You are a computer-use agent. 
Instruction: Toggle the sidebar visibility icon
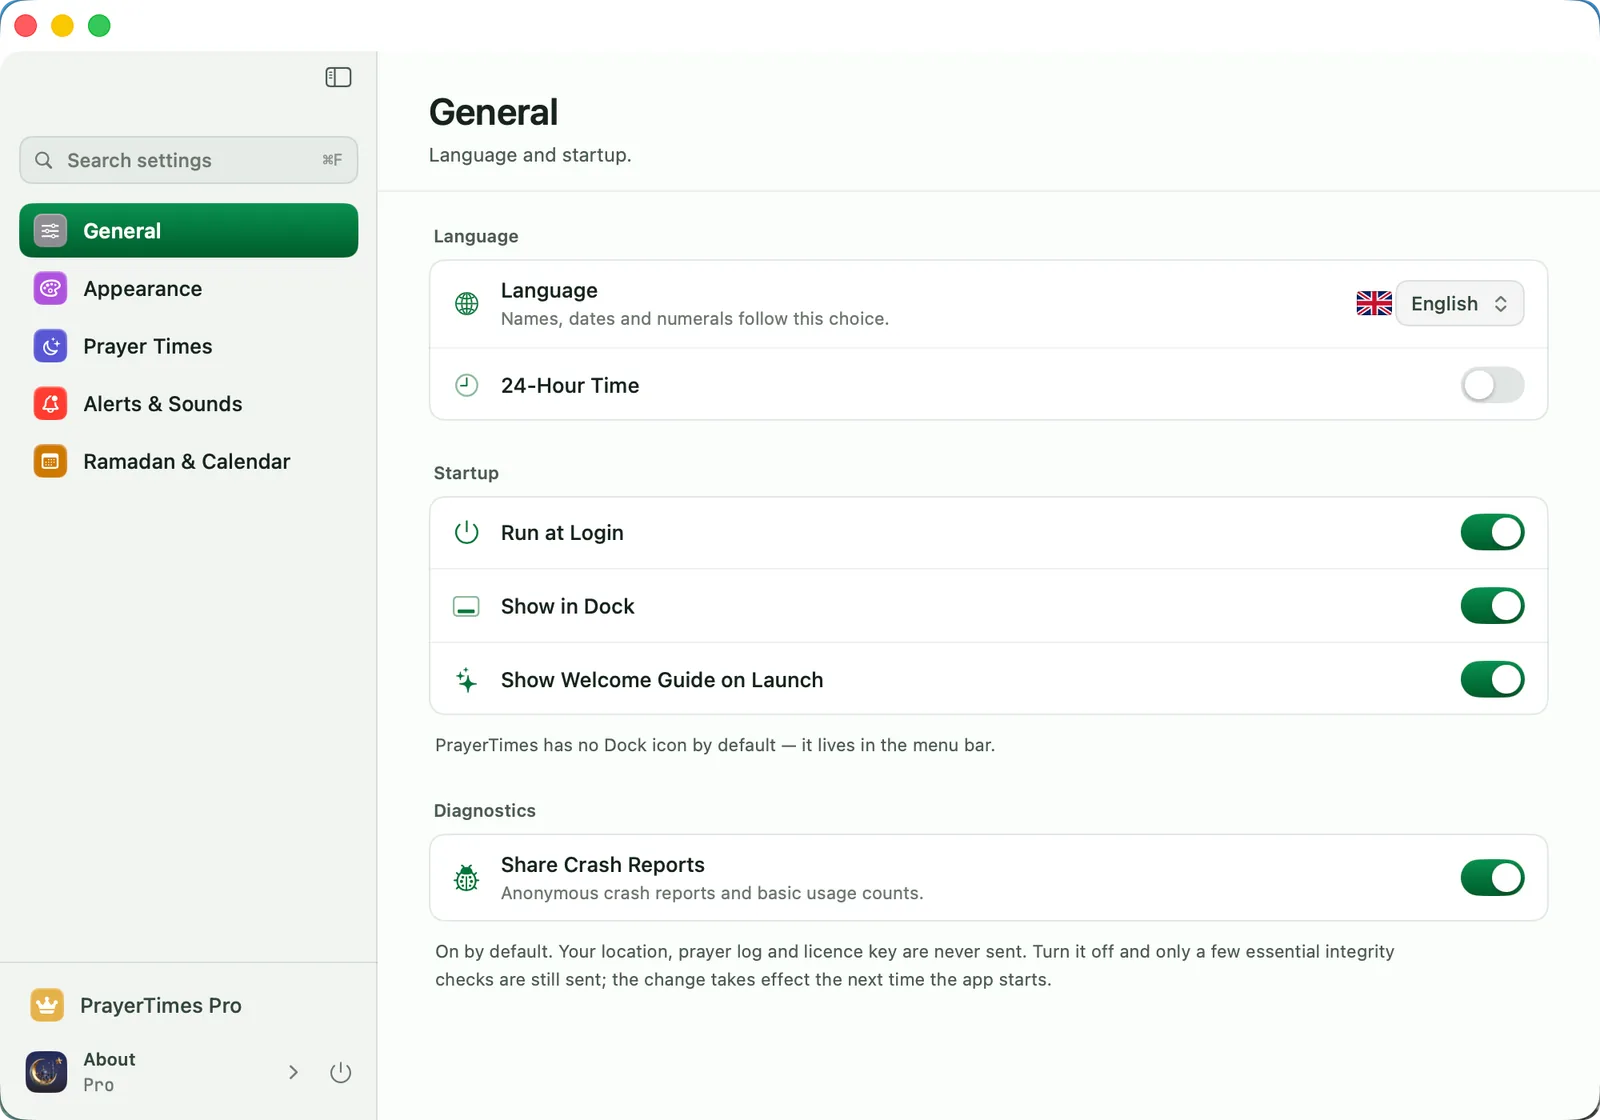pyautogui.click(x=338, y=77)
